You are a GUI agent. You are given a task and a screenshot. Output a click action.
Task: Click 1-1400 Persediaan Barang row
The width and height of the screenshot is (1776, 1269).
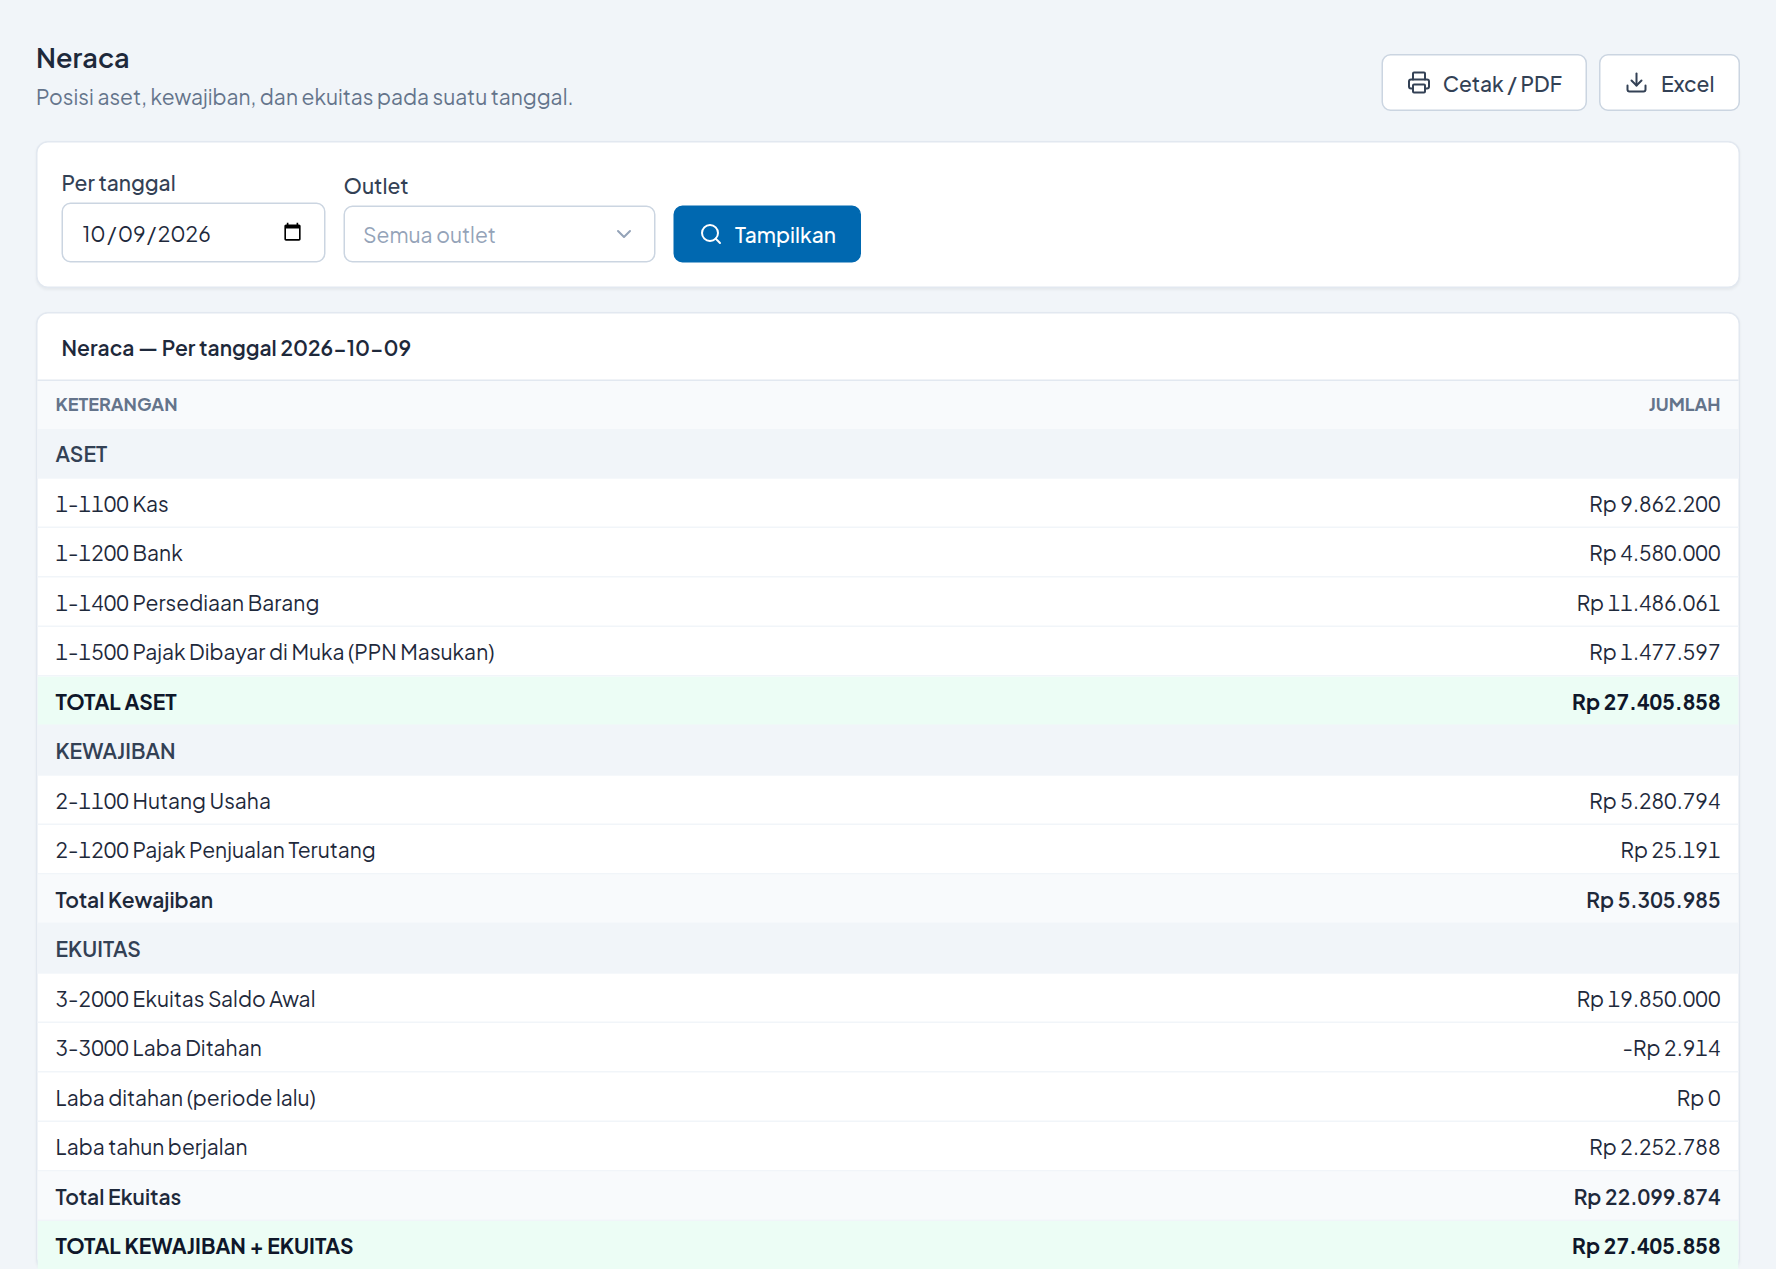pos(888,603)
